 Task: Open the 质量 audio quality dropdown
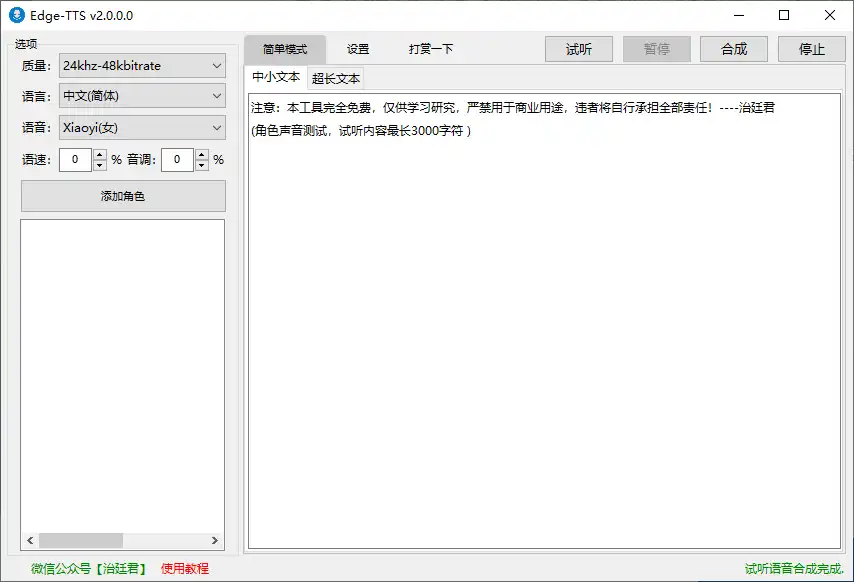coord(142,66)
